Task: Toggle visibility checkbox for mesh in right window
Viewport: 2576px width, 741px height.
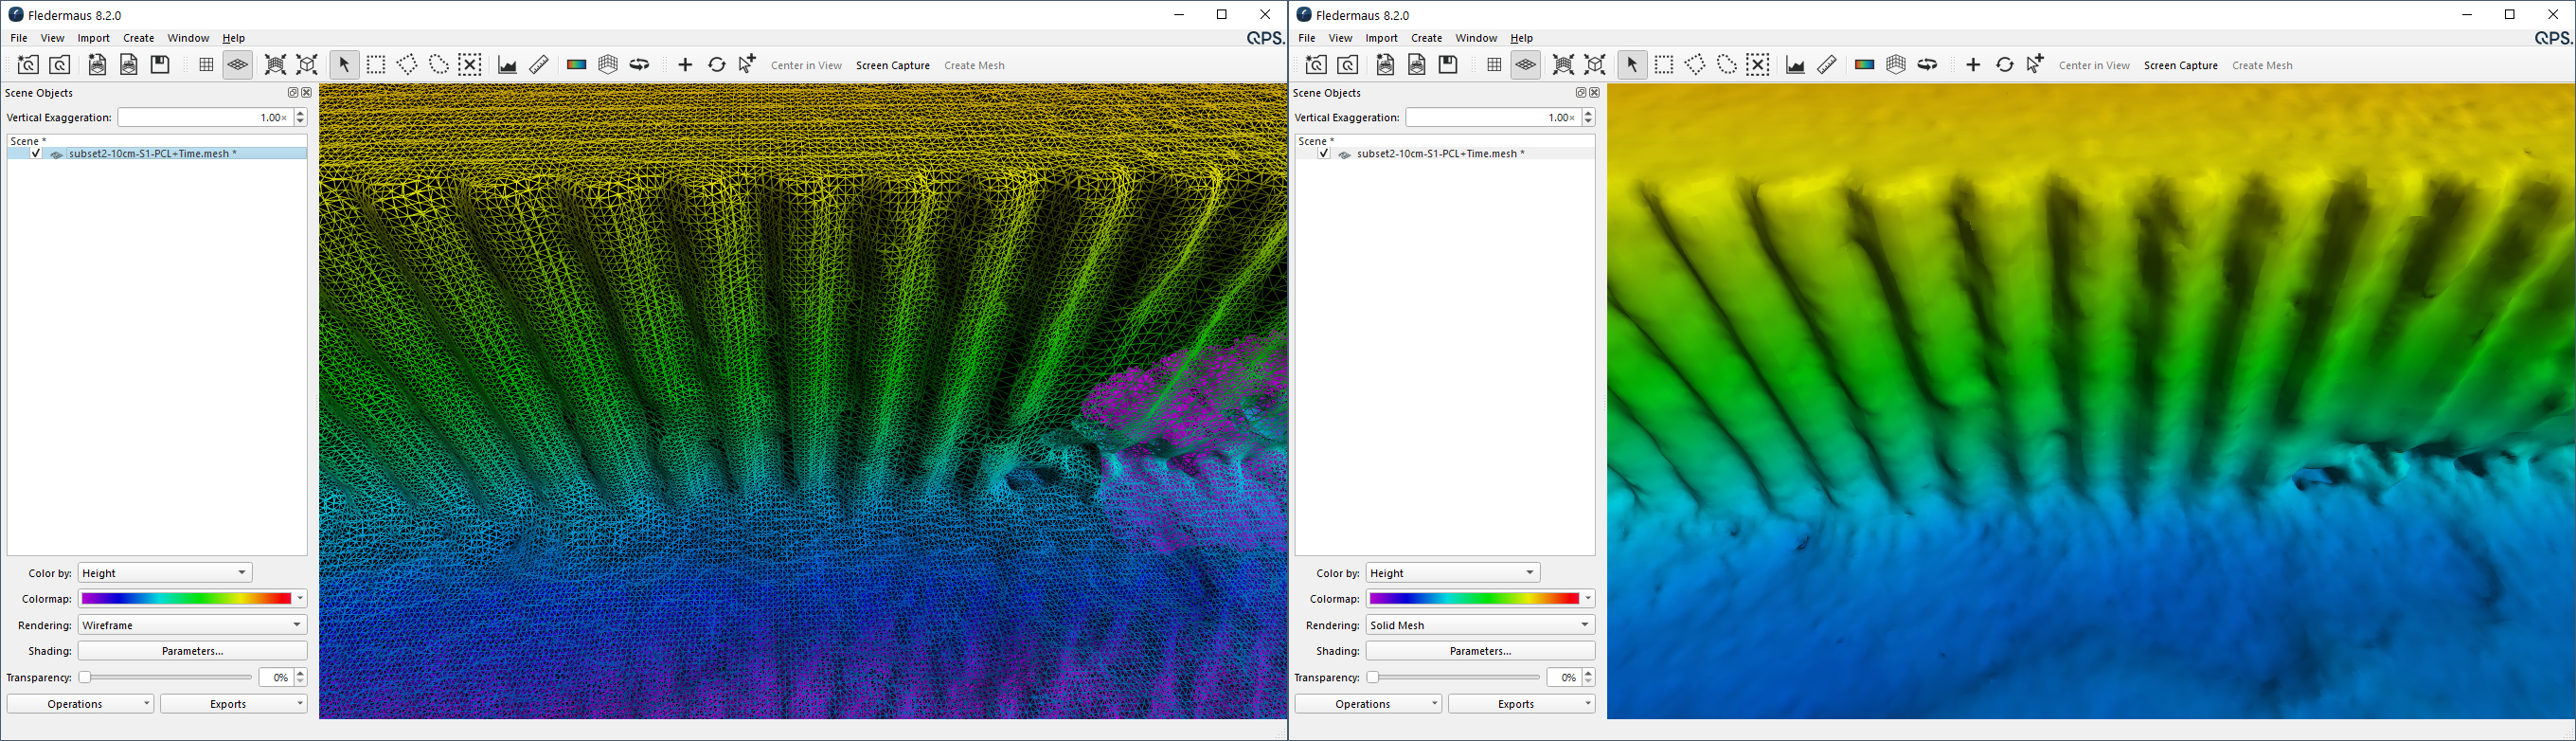Action: click(x=1324, y=154)
